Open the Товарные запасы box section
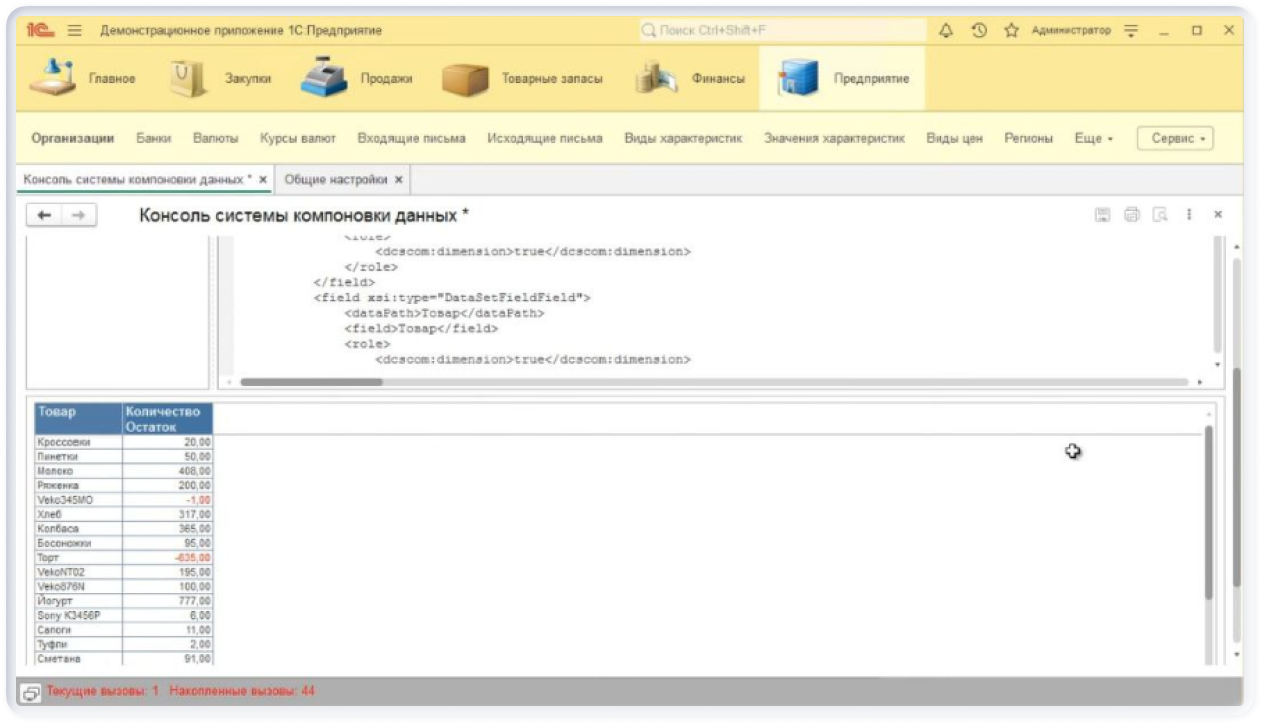Screen dimensions: 1262x724 click(x=523, y=79)
